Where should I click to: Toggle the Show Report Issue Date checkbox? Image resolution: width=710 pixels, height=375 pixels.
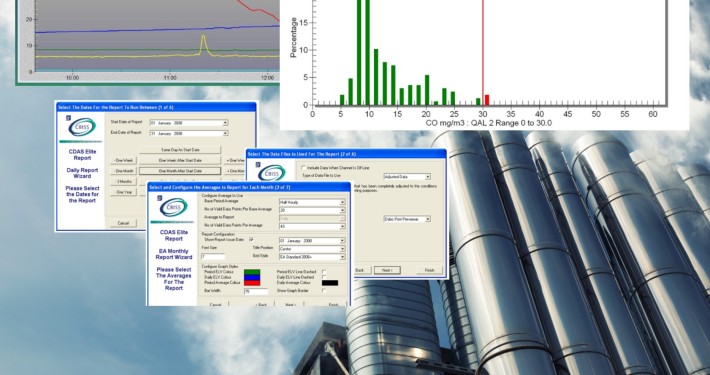coord(251,240)
